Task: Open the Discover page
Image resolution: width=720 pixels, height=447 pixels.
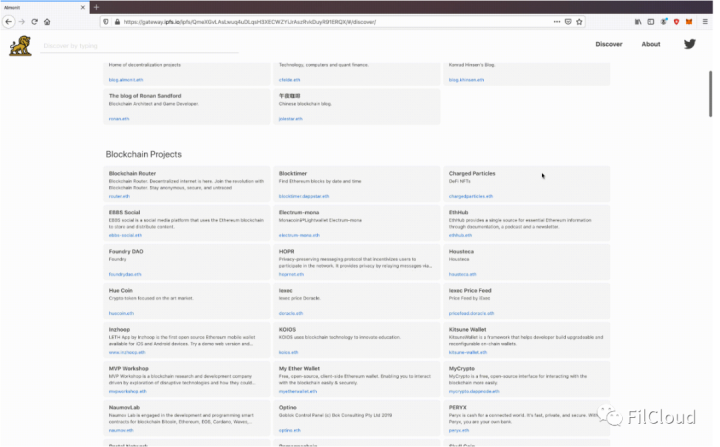Action: click(x=609, y=44)
